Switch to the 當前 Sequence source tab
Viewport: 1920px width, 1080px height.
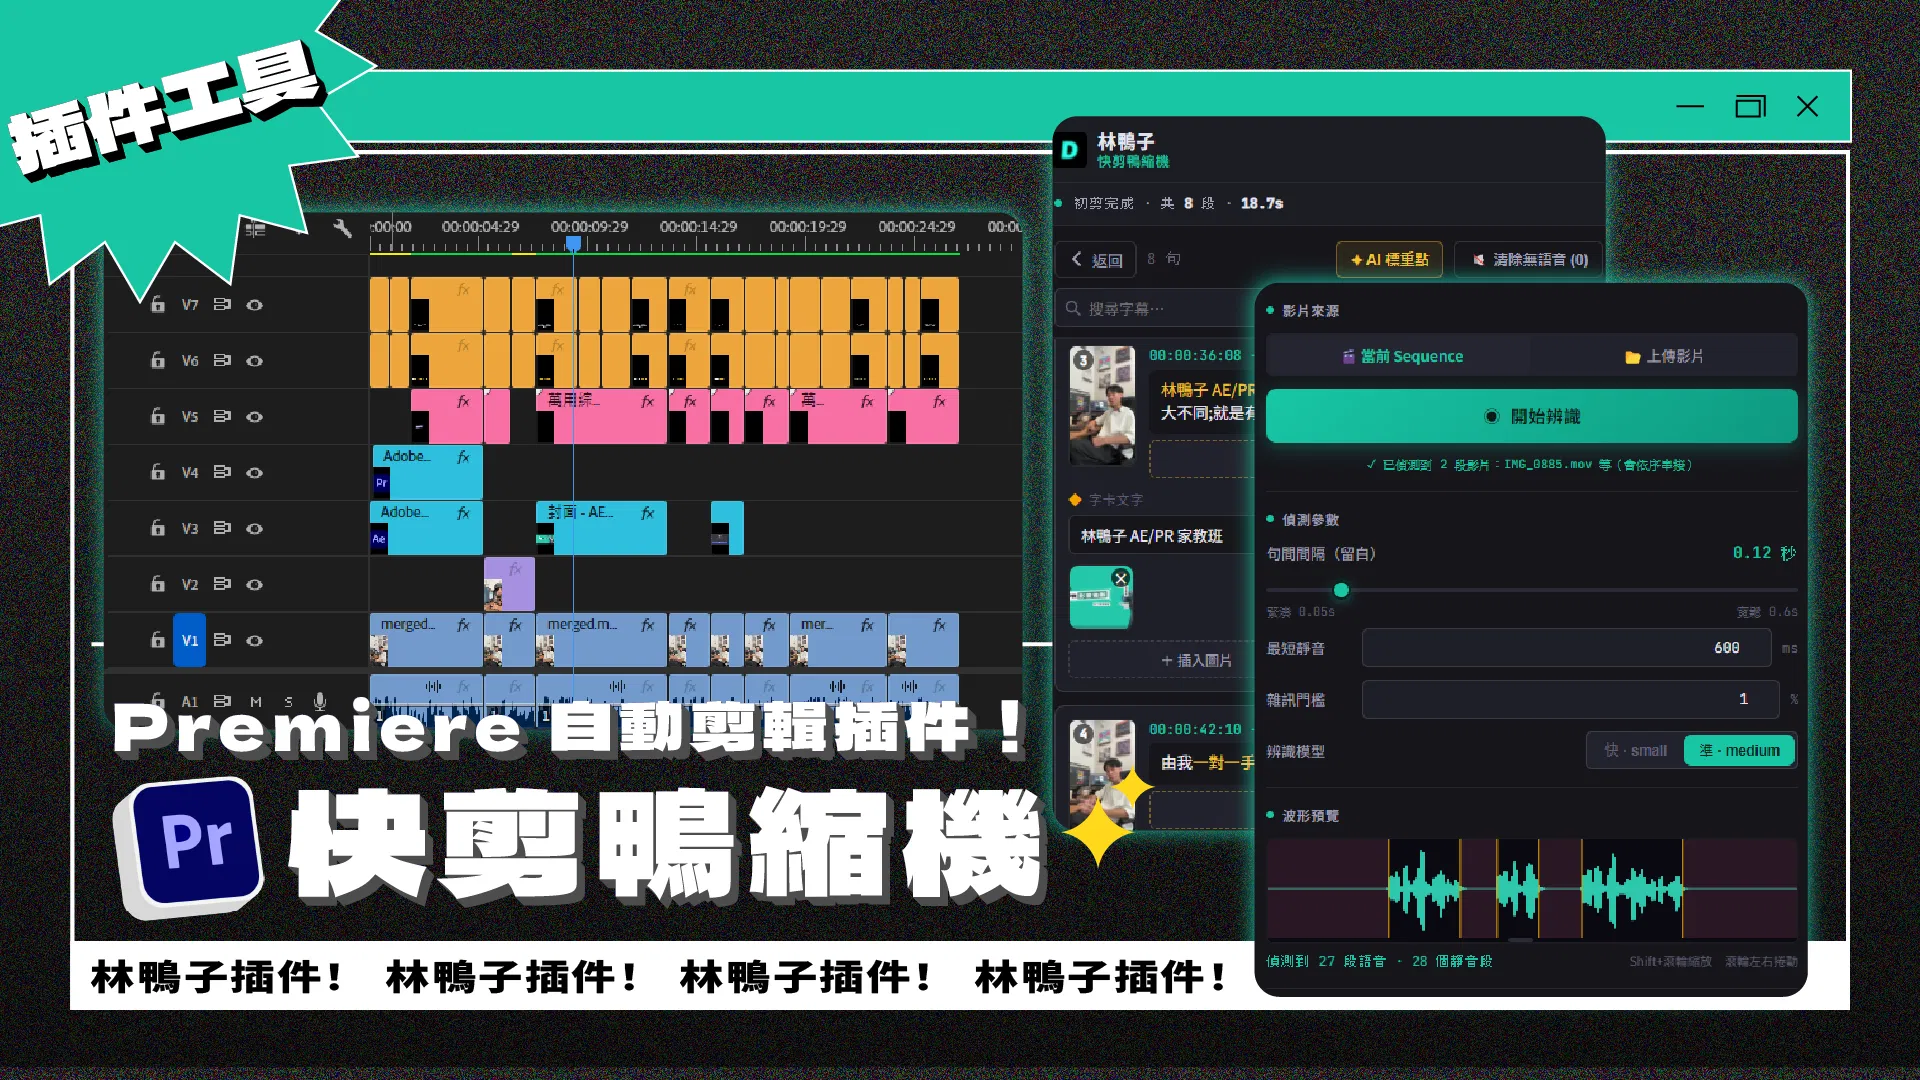[x=1401, y=356]
